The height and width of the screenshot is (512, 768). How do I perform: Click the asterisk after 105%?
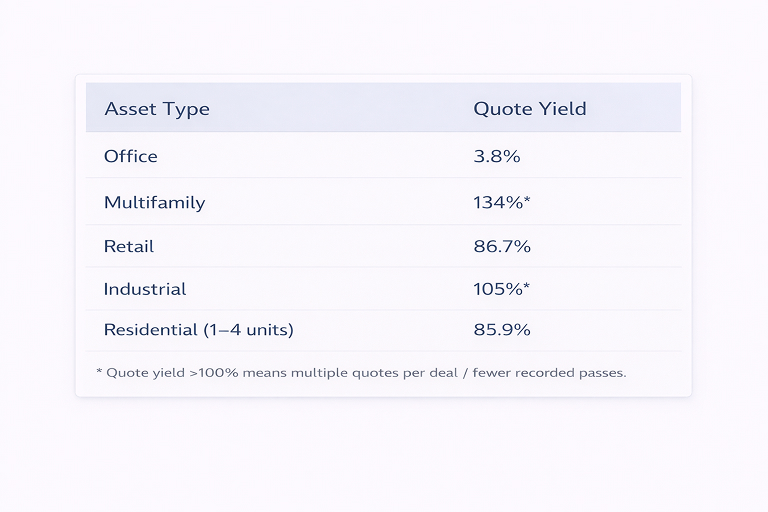click(x=527, y=287)
